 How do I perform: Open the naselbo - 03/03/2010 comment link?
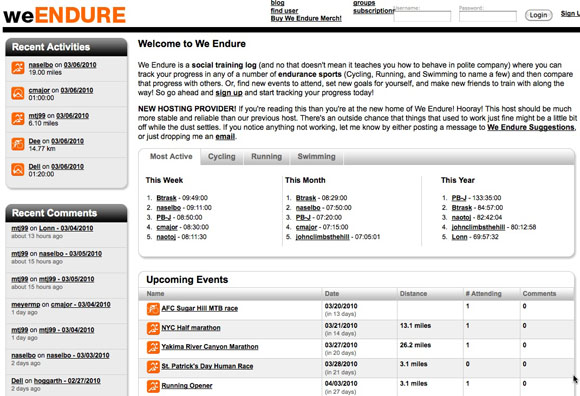(x=78, y=355)
